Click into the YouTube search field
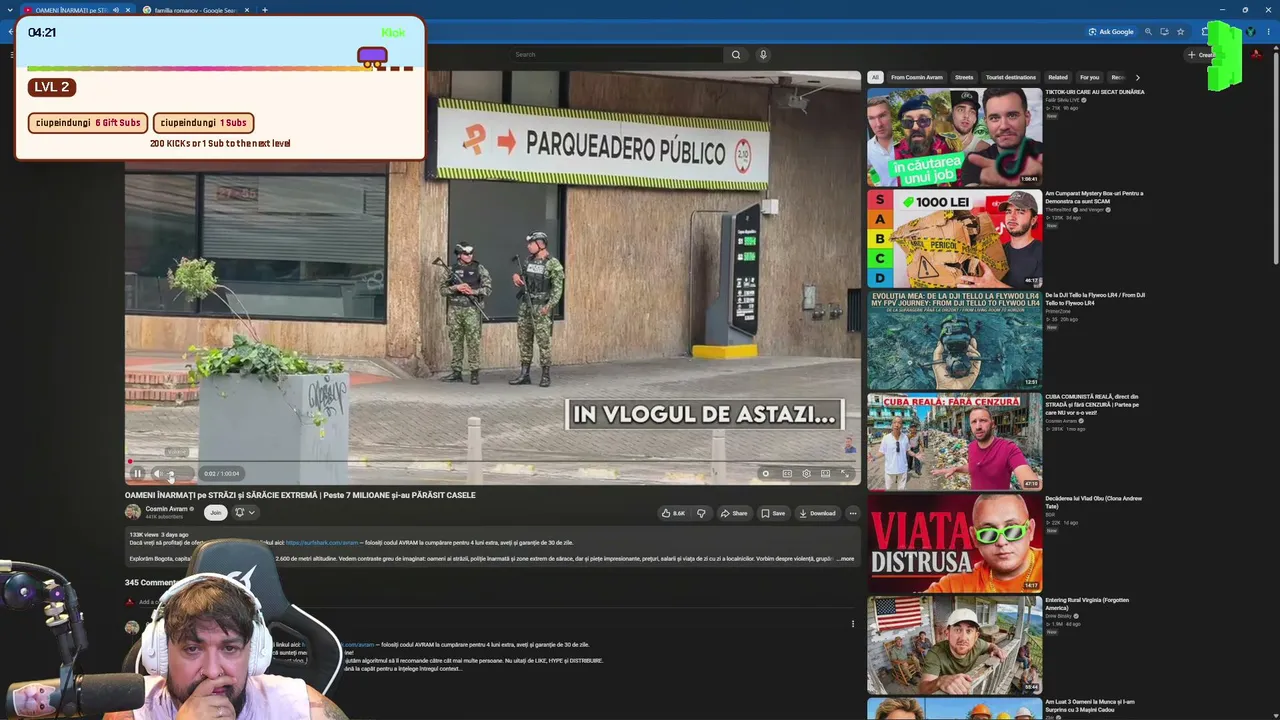 pyautogui.click(x=617, y=55)
